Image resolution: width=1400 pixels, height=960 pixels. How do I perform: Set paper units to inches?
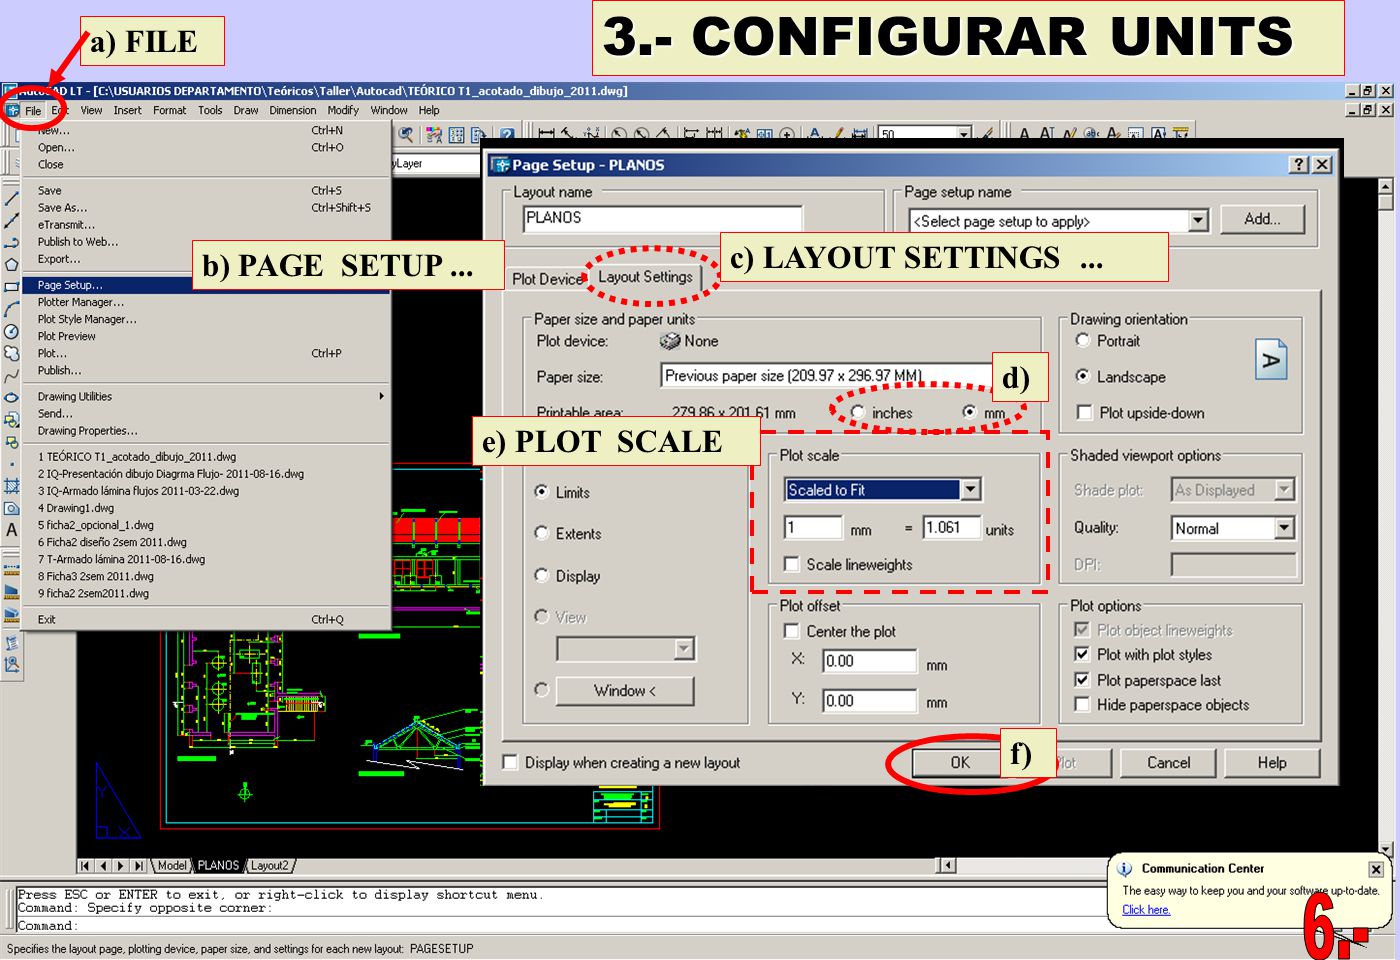click(858, 413)
